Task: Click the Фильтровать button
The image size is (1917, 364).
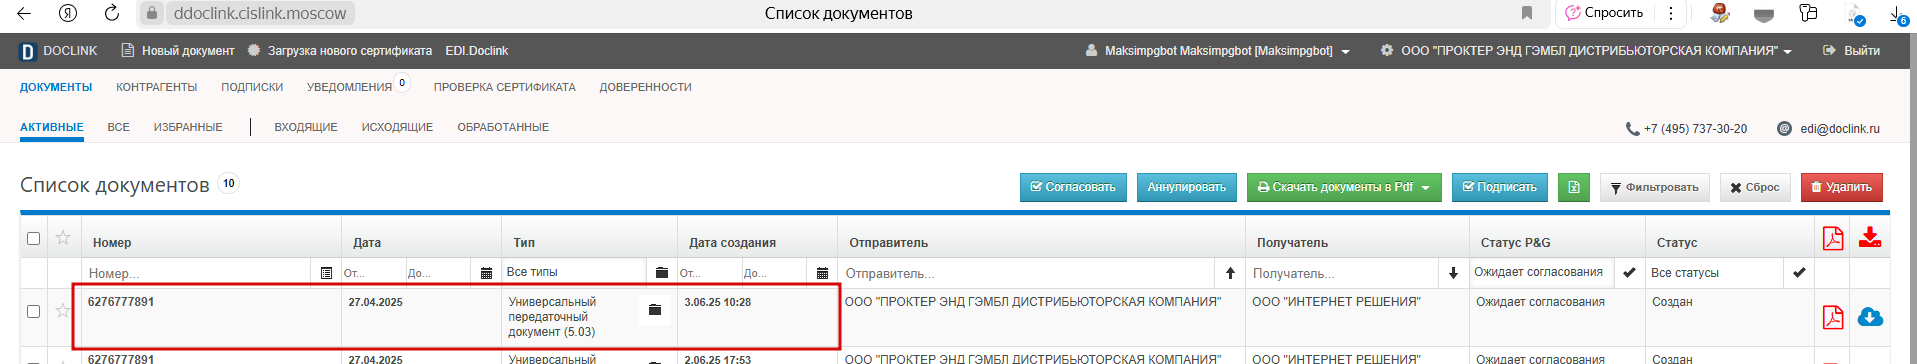Action: (1655, 187)
